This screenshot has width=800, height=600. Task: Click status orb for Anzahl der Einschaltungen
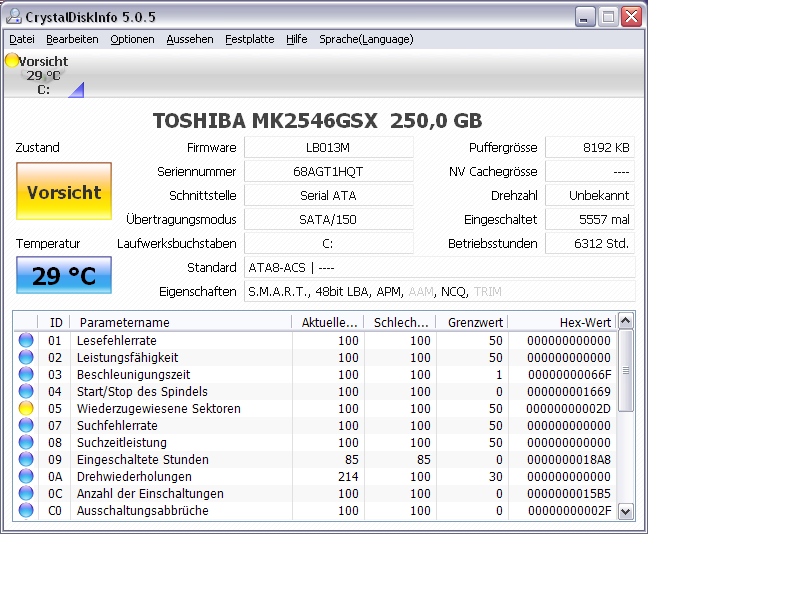tap(26, 493)
